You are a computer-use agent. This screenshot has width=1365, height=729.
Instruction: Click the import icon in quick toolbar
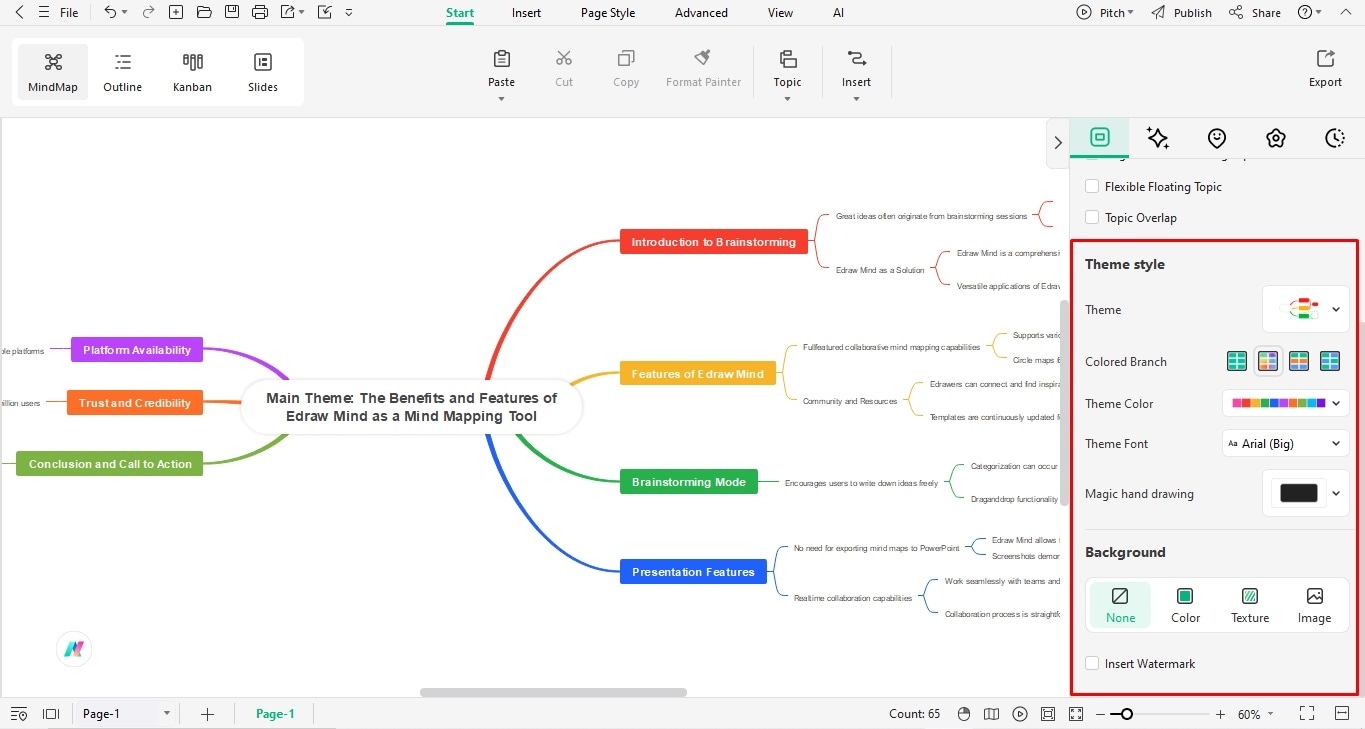[324, 12]
